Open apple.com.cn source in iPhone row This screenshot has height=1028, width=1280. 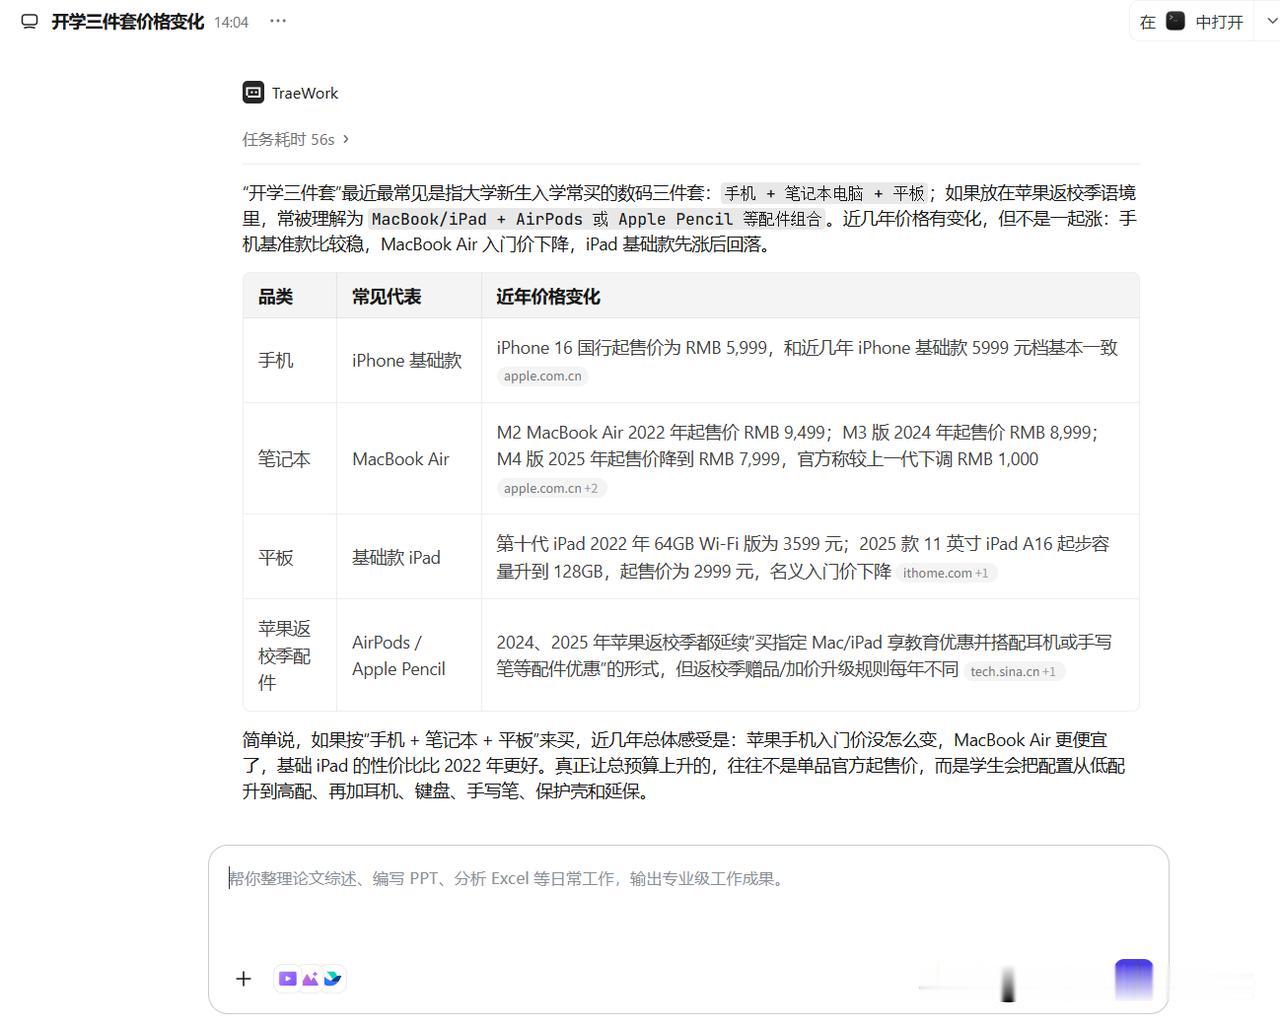[x=543, y=376]
